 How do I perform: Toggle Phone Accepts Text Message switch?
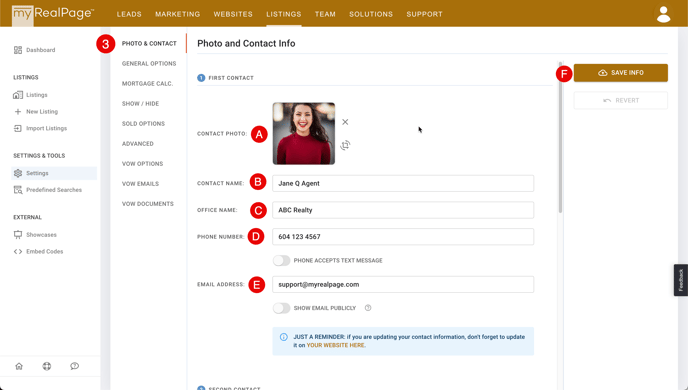[x=282, y=261]
